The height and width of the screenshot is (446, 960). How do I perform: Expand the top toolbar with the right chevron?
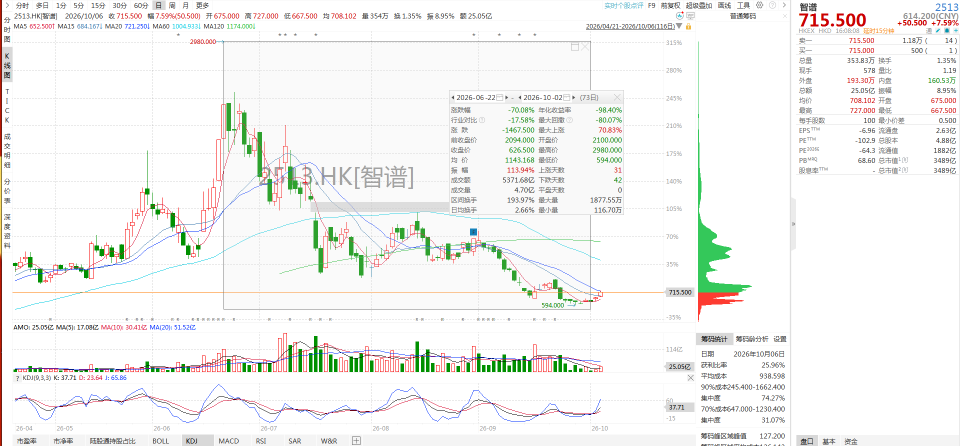tap(784, 5)
